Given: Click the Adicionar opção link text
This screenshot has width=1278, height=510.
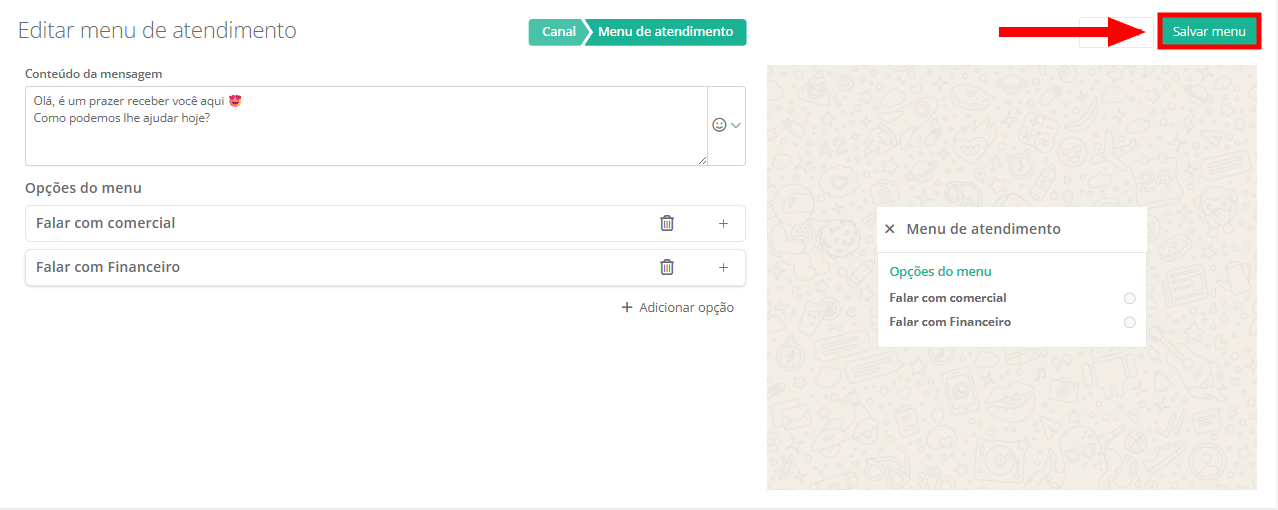Looking at the screenshot, I should click(x=686, y=308).
